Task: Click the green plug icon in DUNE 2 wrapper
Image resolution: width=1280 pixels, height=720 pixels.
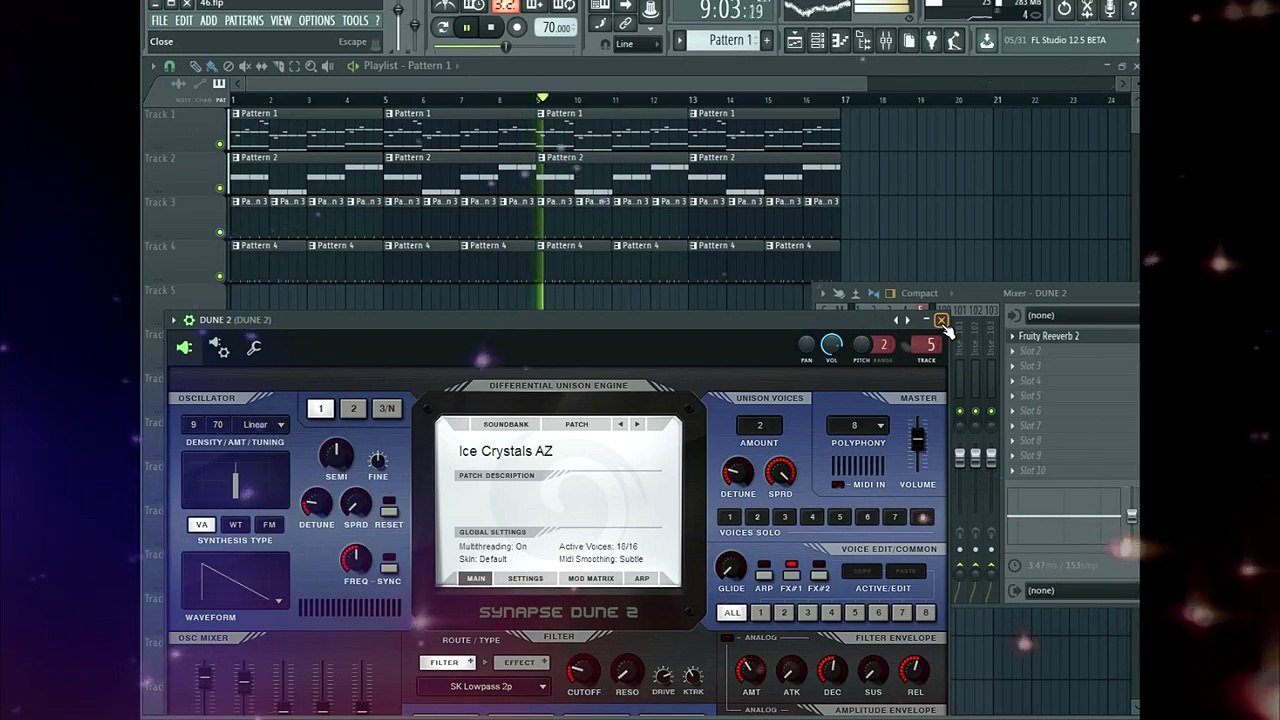Action: tap(185, 348)
